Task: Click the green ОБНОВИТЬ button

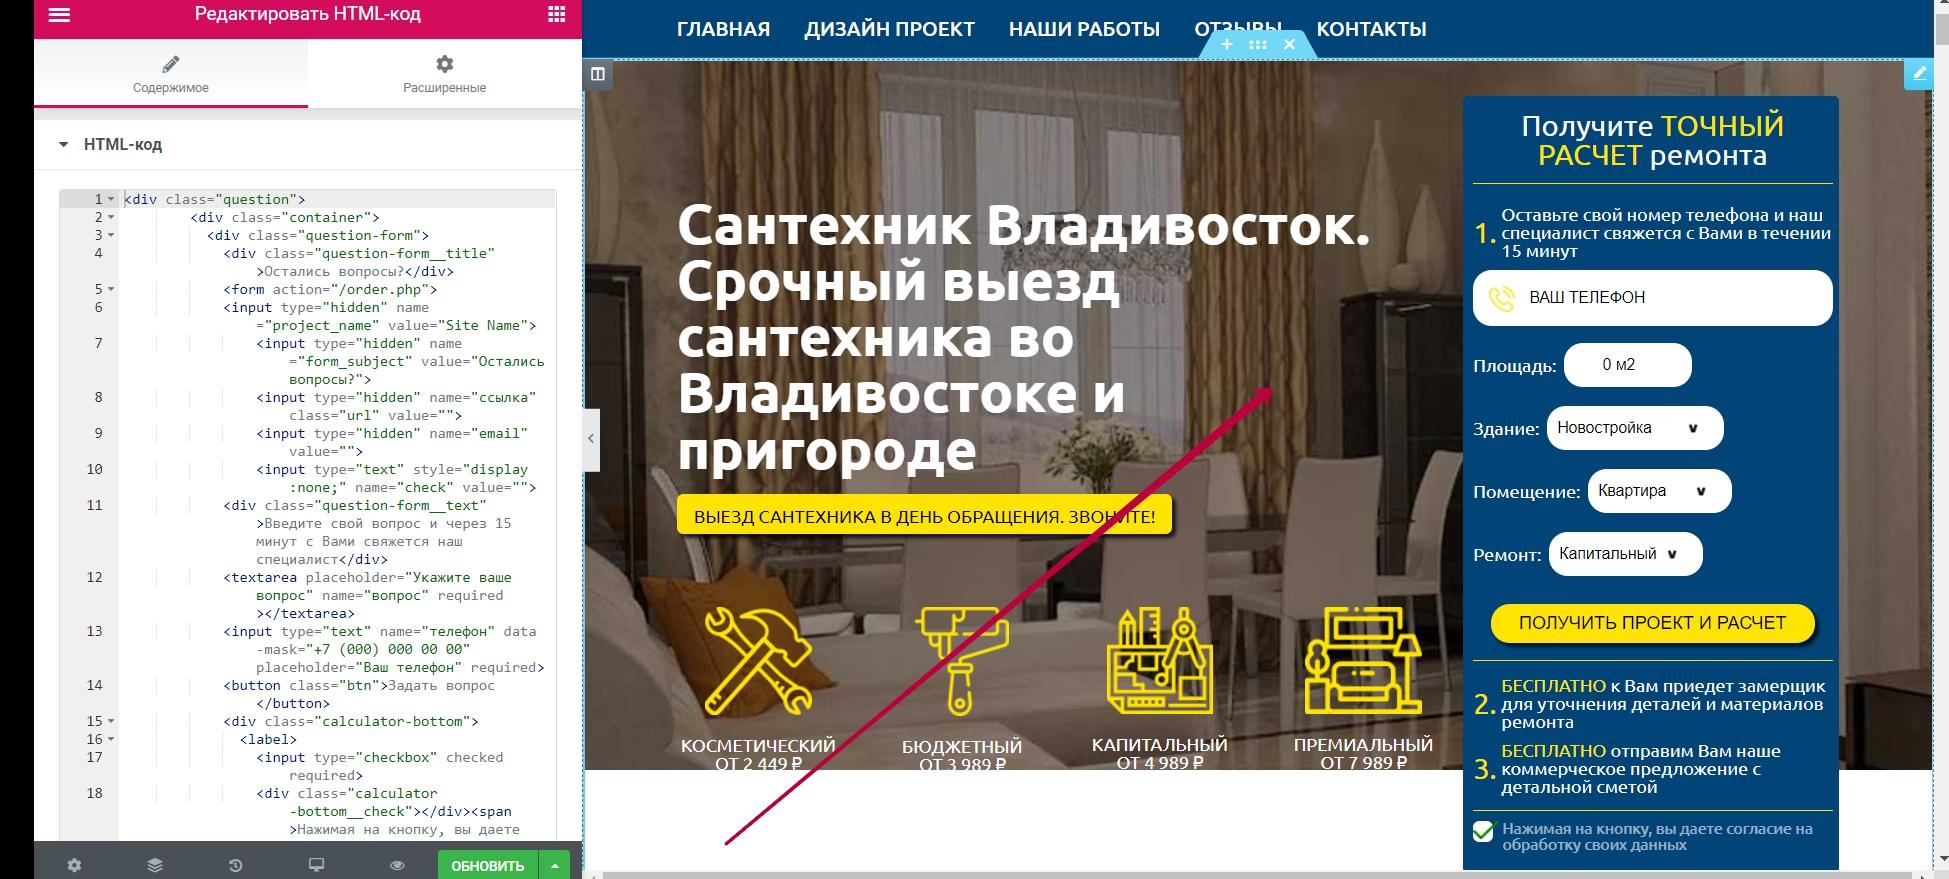Action: [x=487, y=865]
